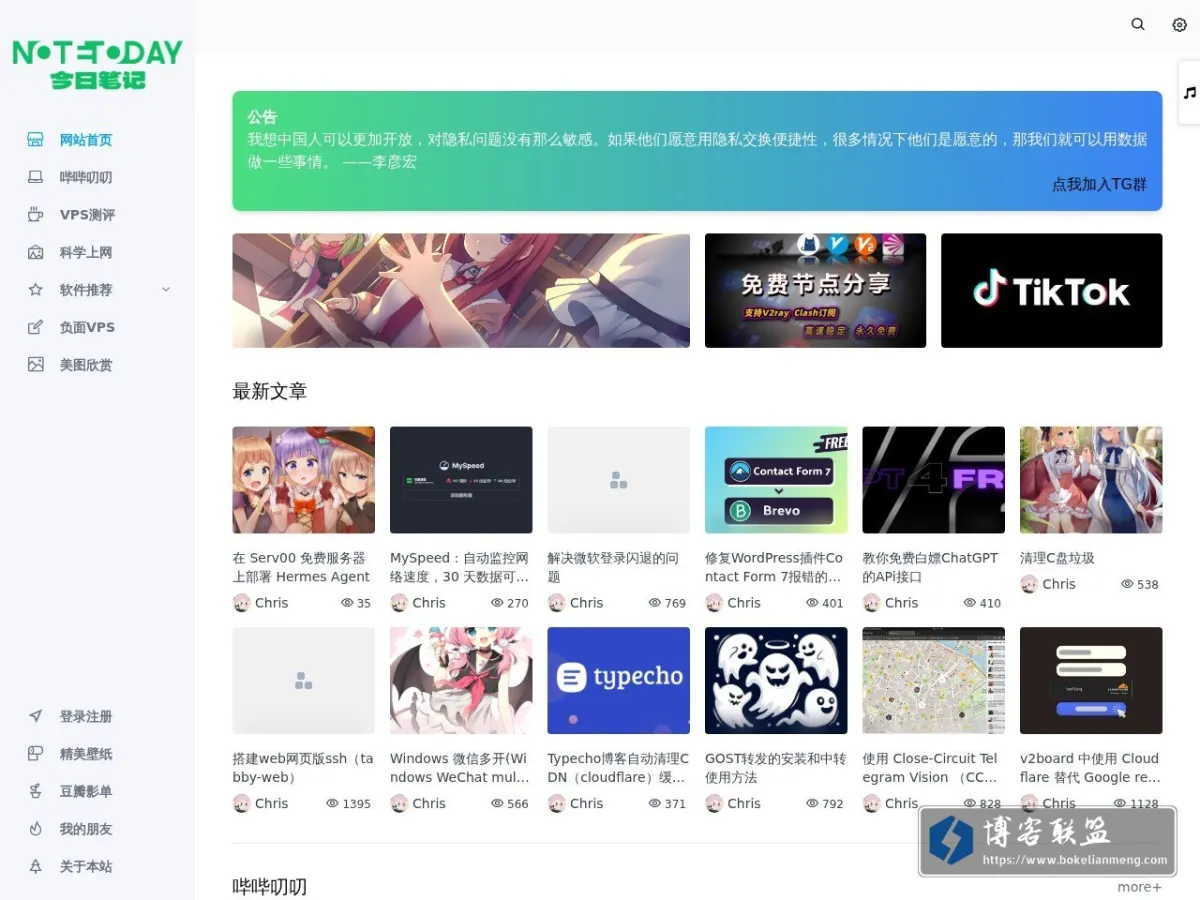Click the 哔哔叨叨 laptop icon in sidebar
1200x900 pixels.
click(36, 177)
